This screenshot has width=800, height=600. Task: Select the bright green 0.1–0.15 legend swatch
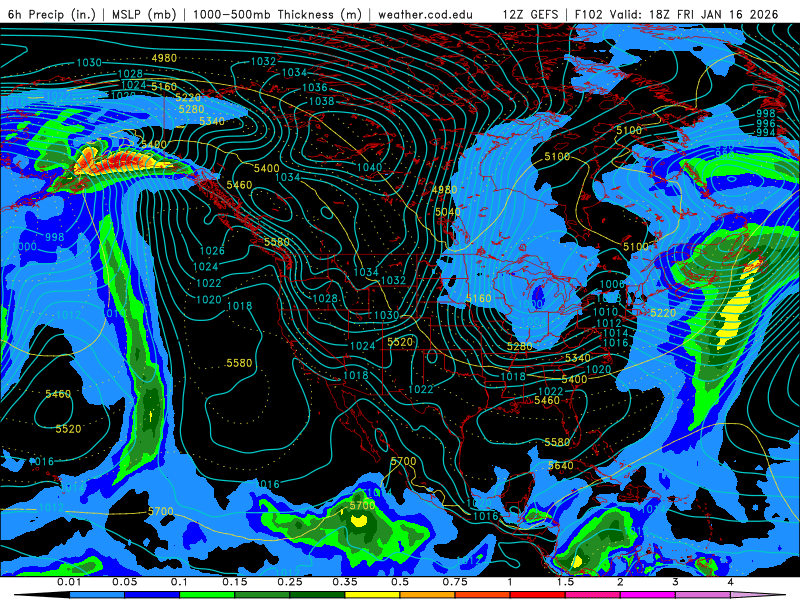click(207, 595)
